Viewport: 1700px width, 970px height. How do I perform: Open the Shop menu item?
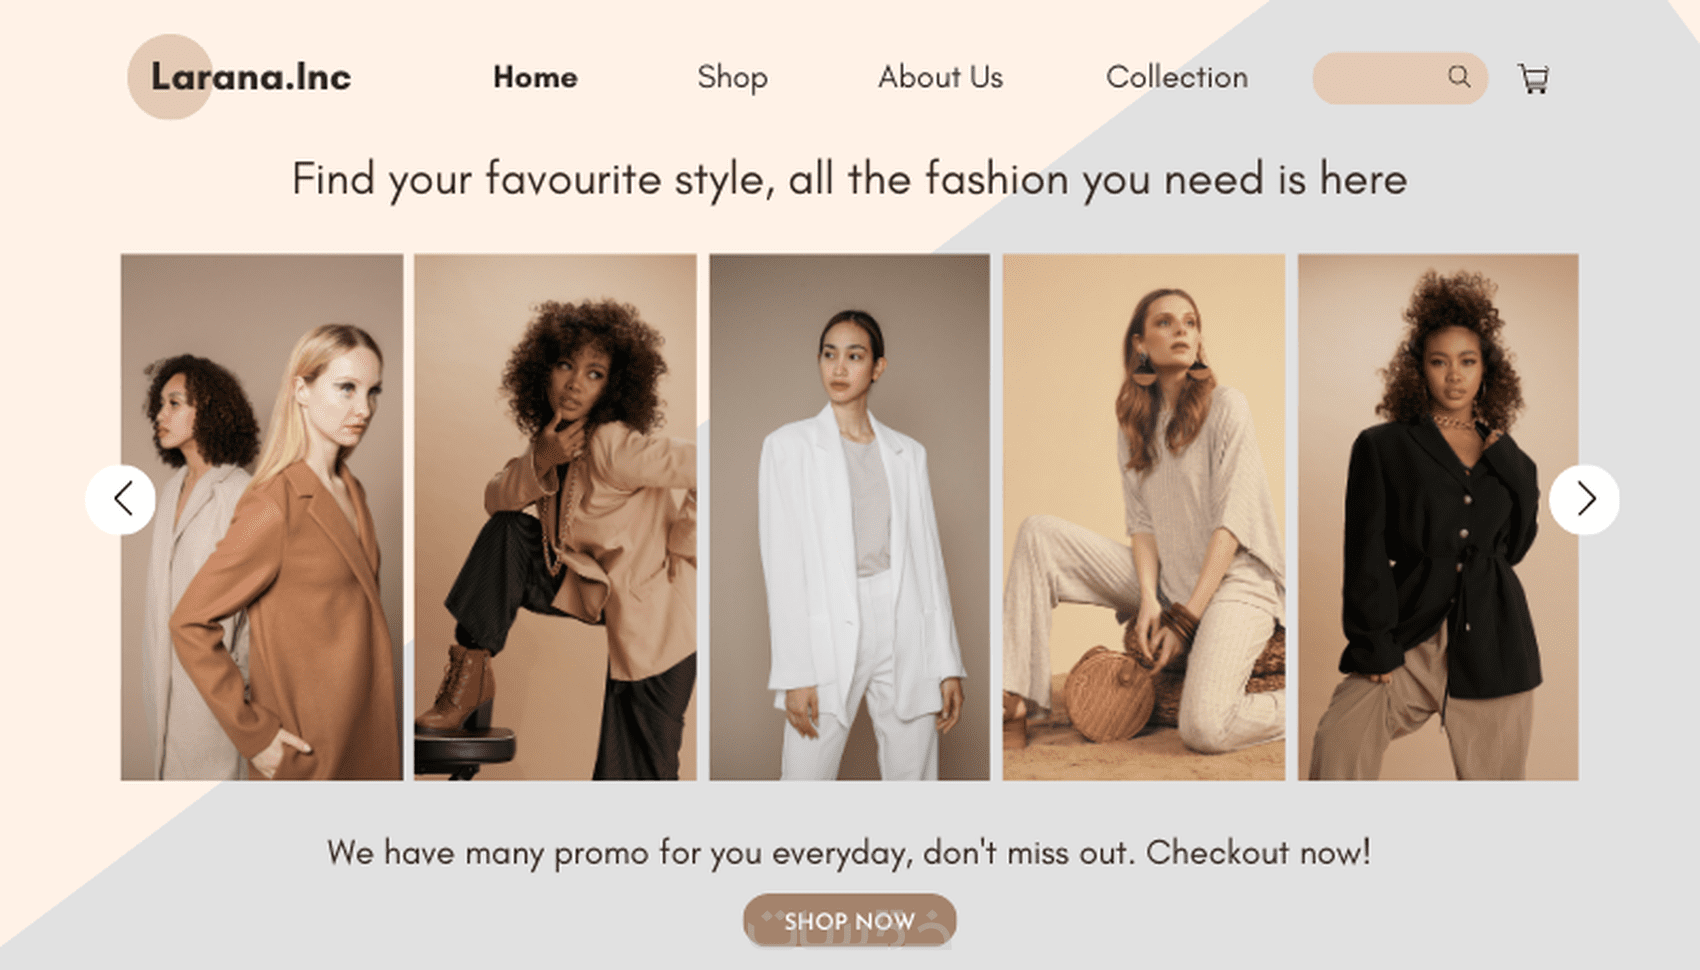click(732, 77)
